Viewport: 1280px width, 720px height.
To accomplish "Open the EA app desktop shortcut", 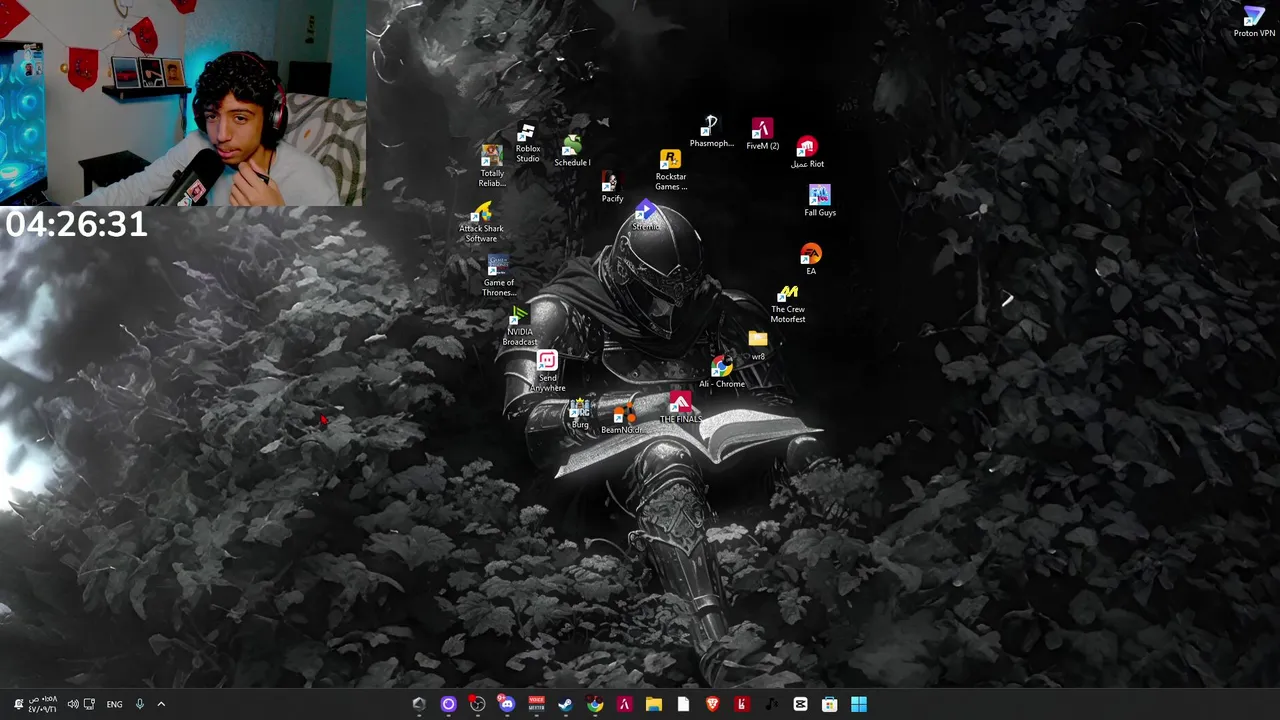I will tap(811, 259).
